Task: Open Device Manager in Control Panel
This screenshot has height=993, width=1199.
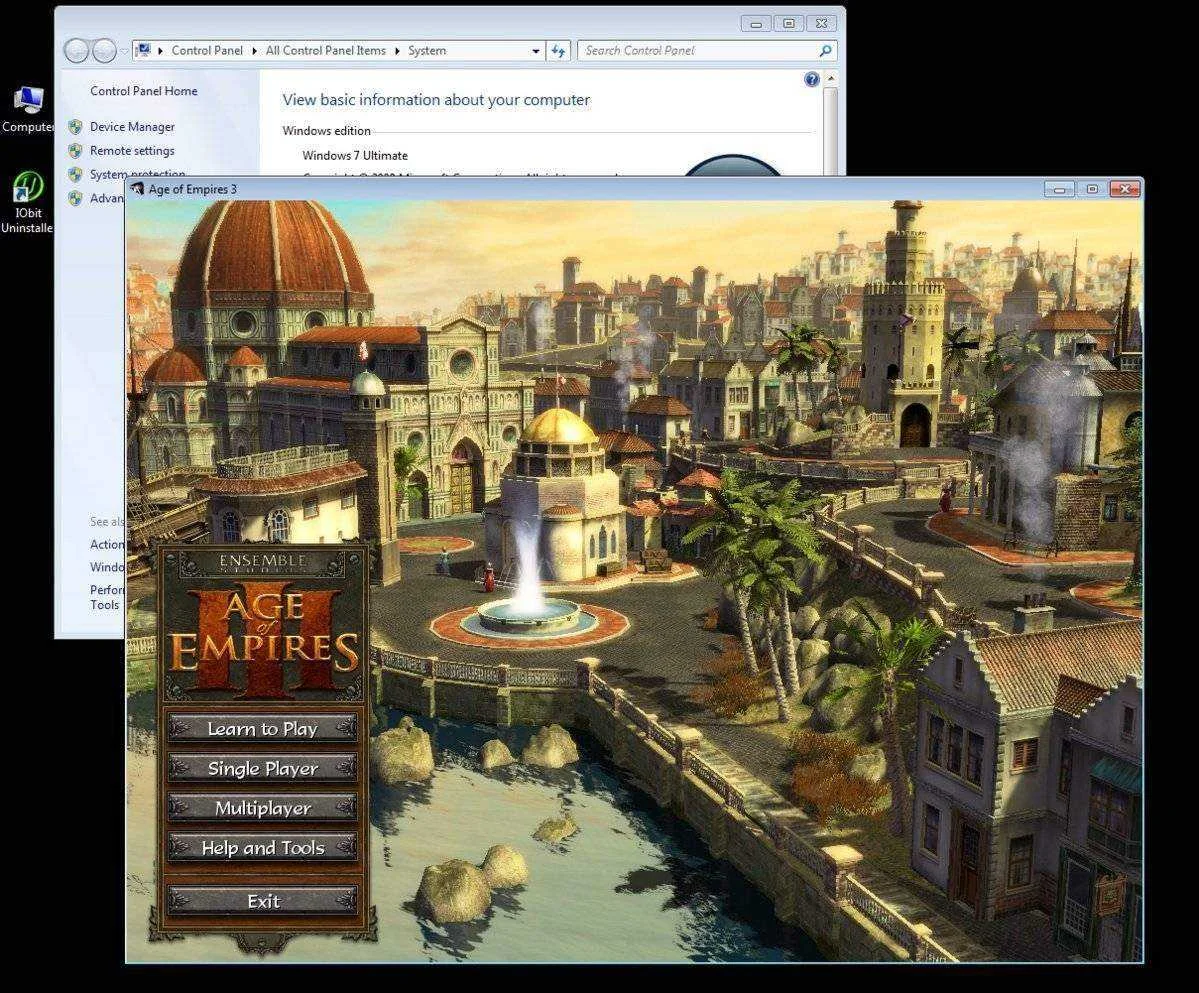Action: pos(132,127)
